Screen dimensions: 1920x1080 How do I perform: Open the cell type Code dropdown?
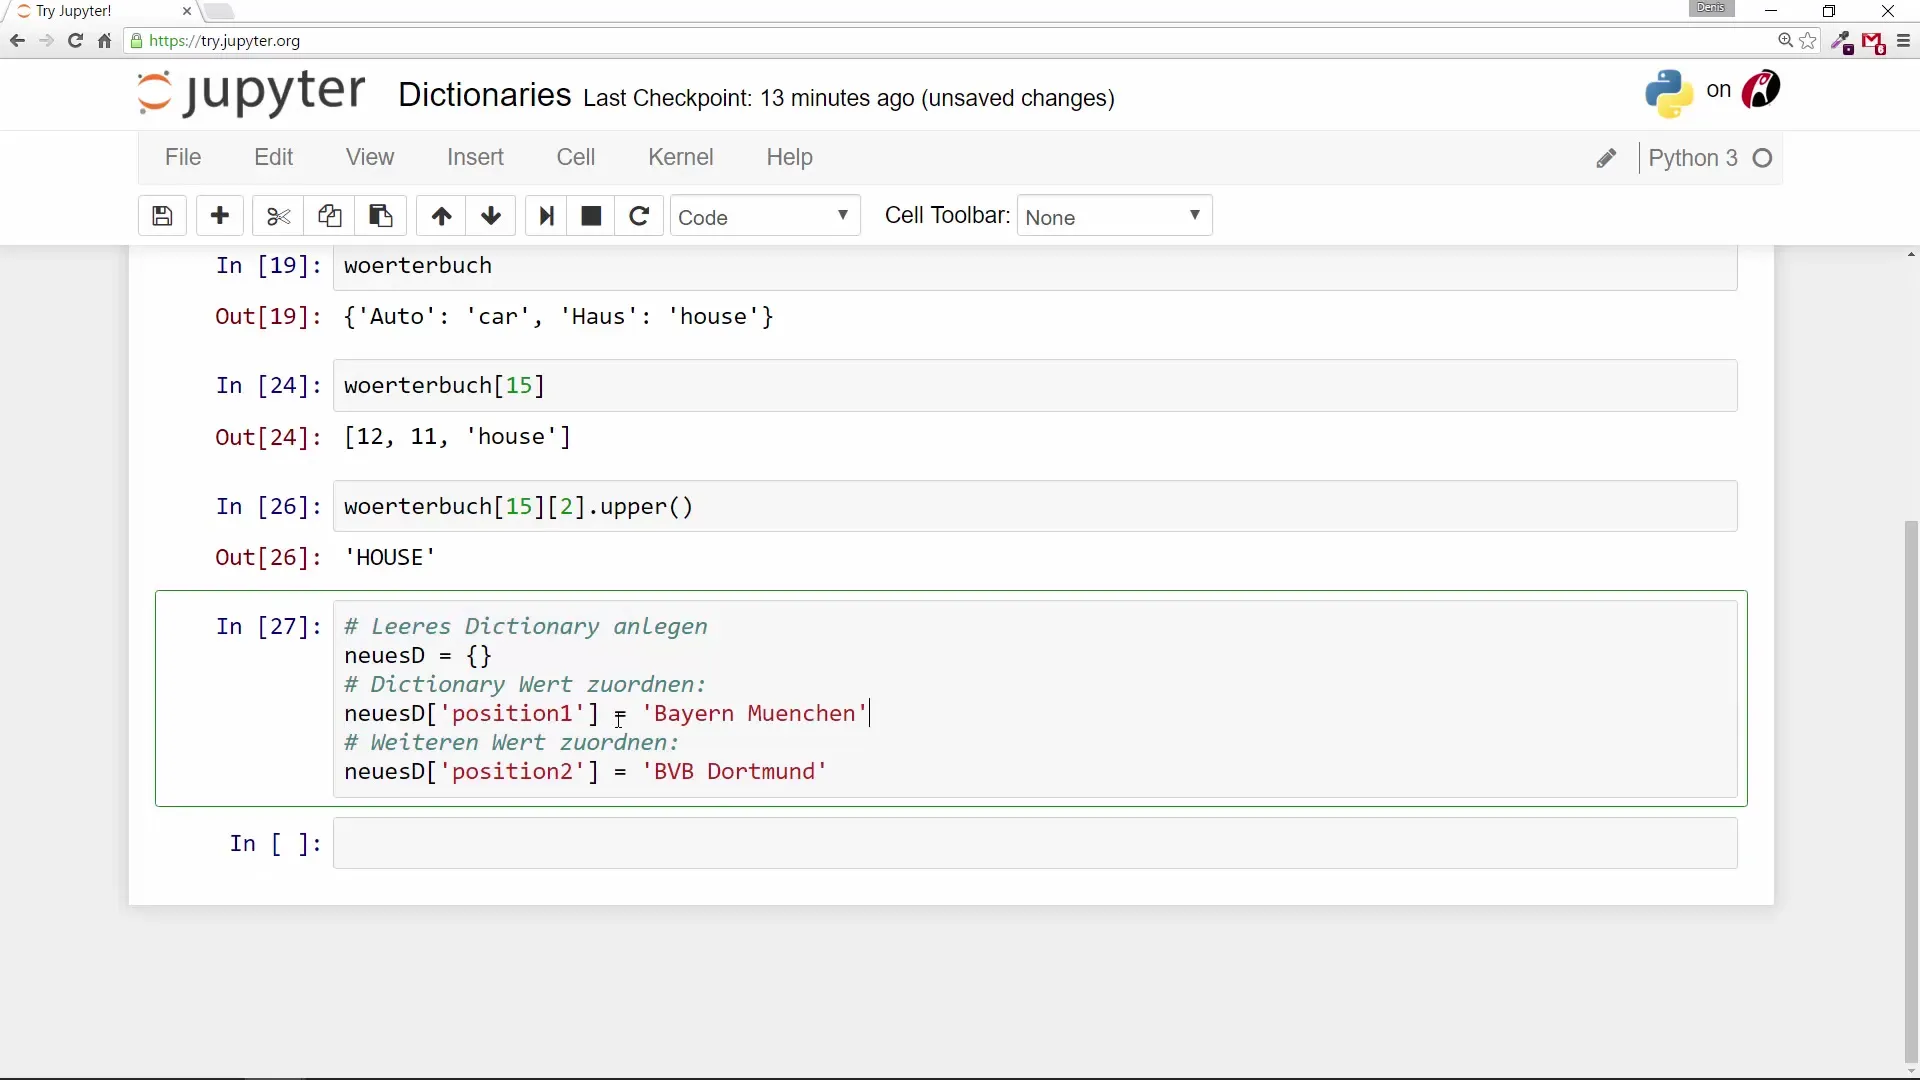(x=765, y=216)
